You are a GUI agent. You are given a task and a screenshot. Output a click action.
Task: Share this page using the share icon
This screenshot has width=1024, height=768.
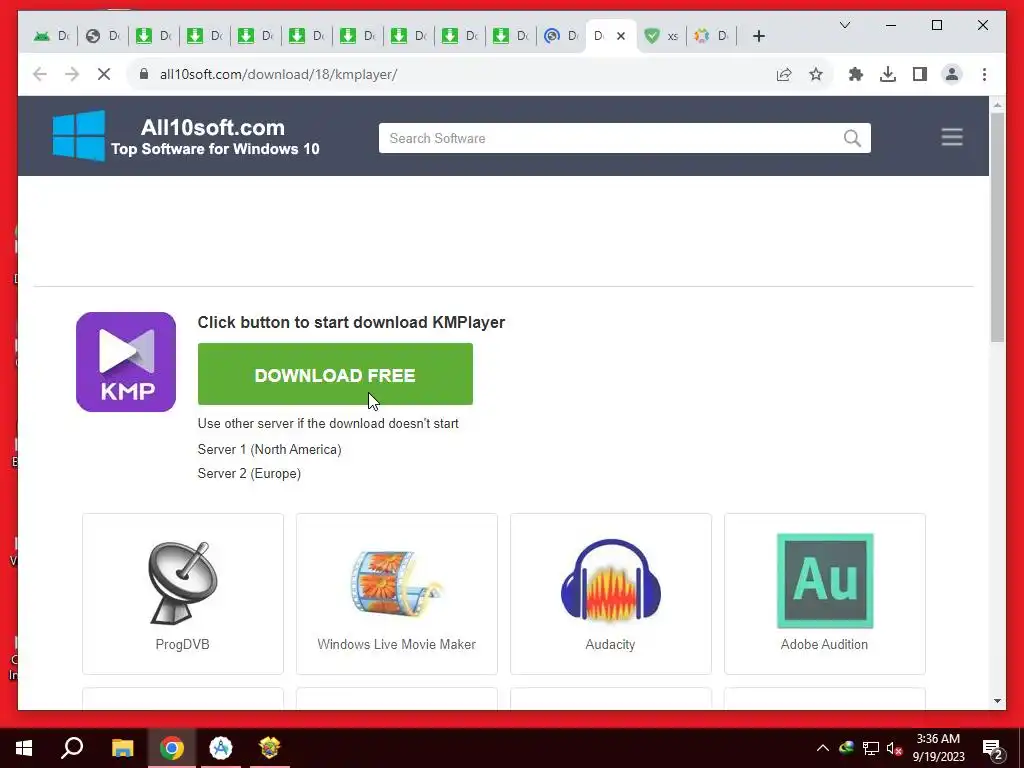click(784, 74)
